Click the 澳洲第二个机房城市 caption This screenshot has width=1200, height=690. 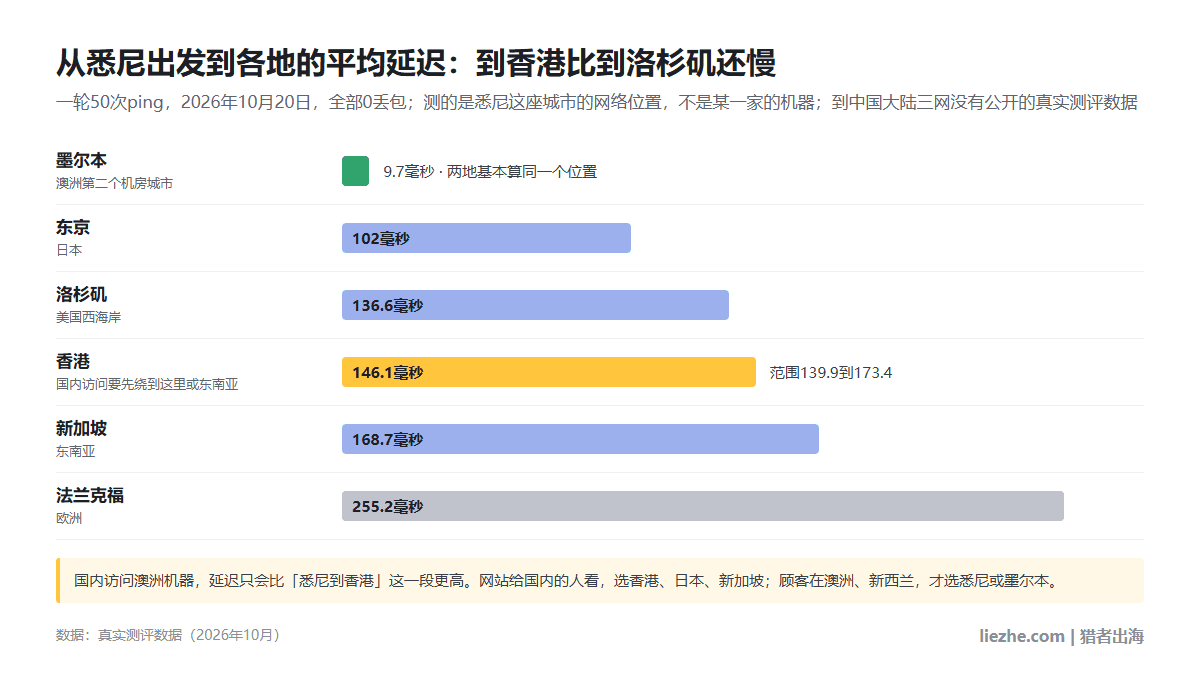[x=114, y=183]
